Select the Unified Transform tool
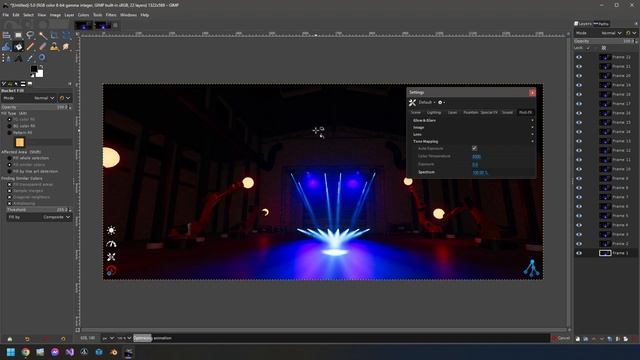This screenshot has height=360, width=640. pos(66,36)
